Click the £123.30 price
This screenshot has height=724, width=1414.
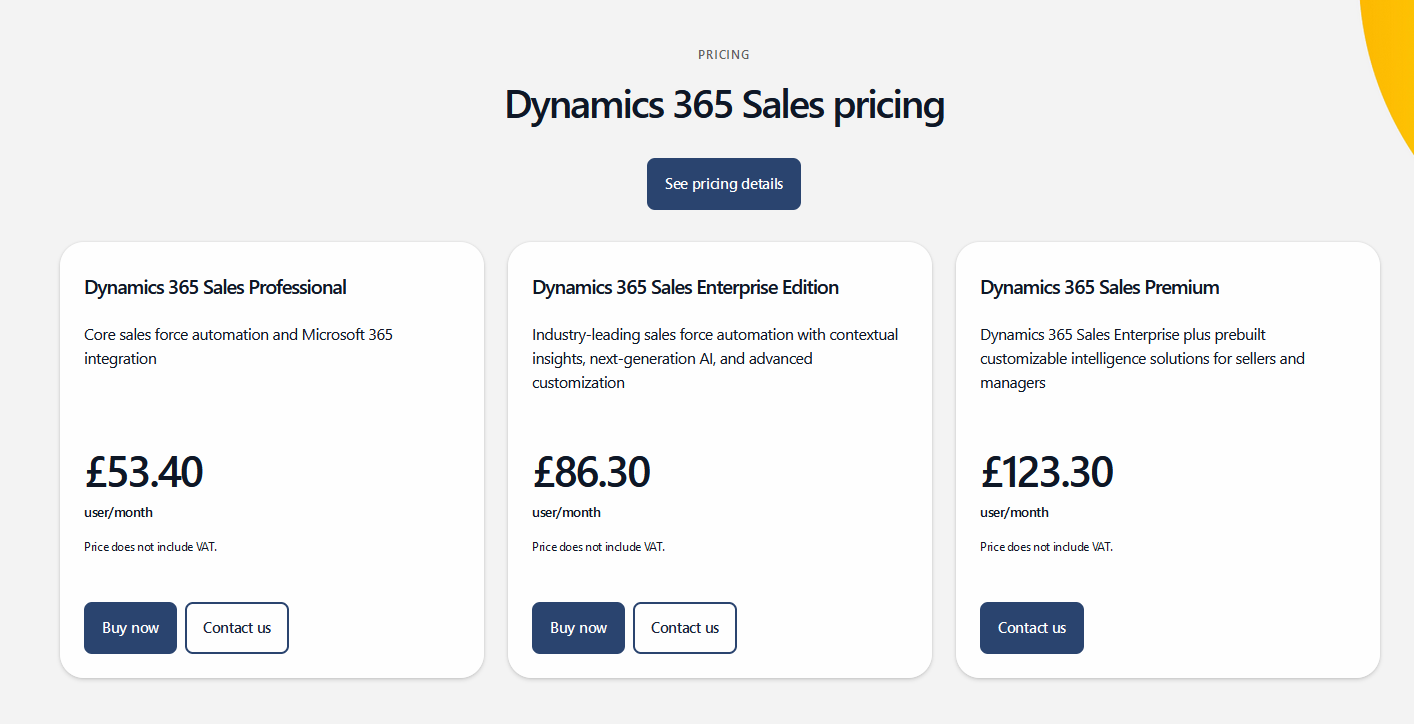(x=1046, y=472)
